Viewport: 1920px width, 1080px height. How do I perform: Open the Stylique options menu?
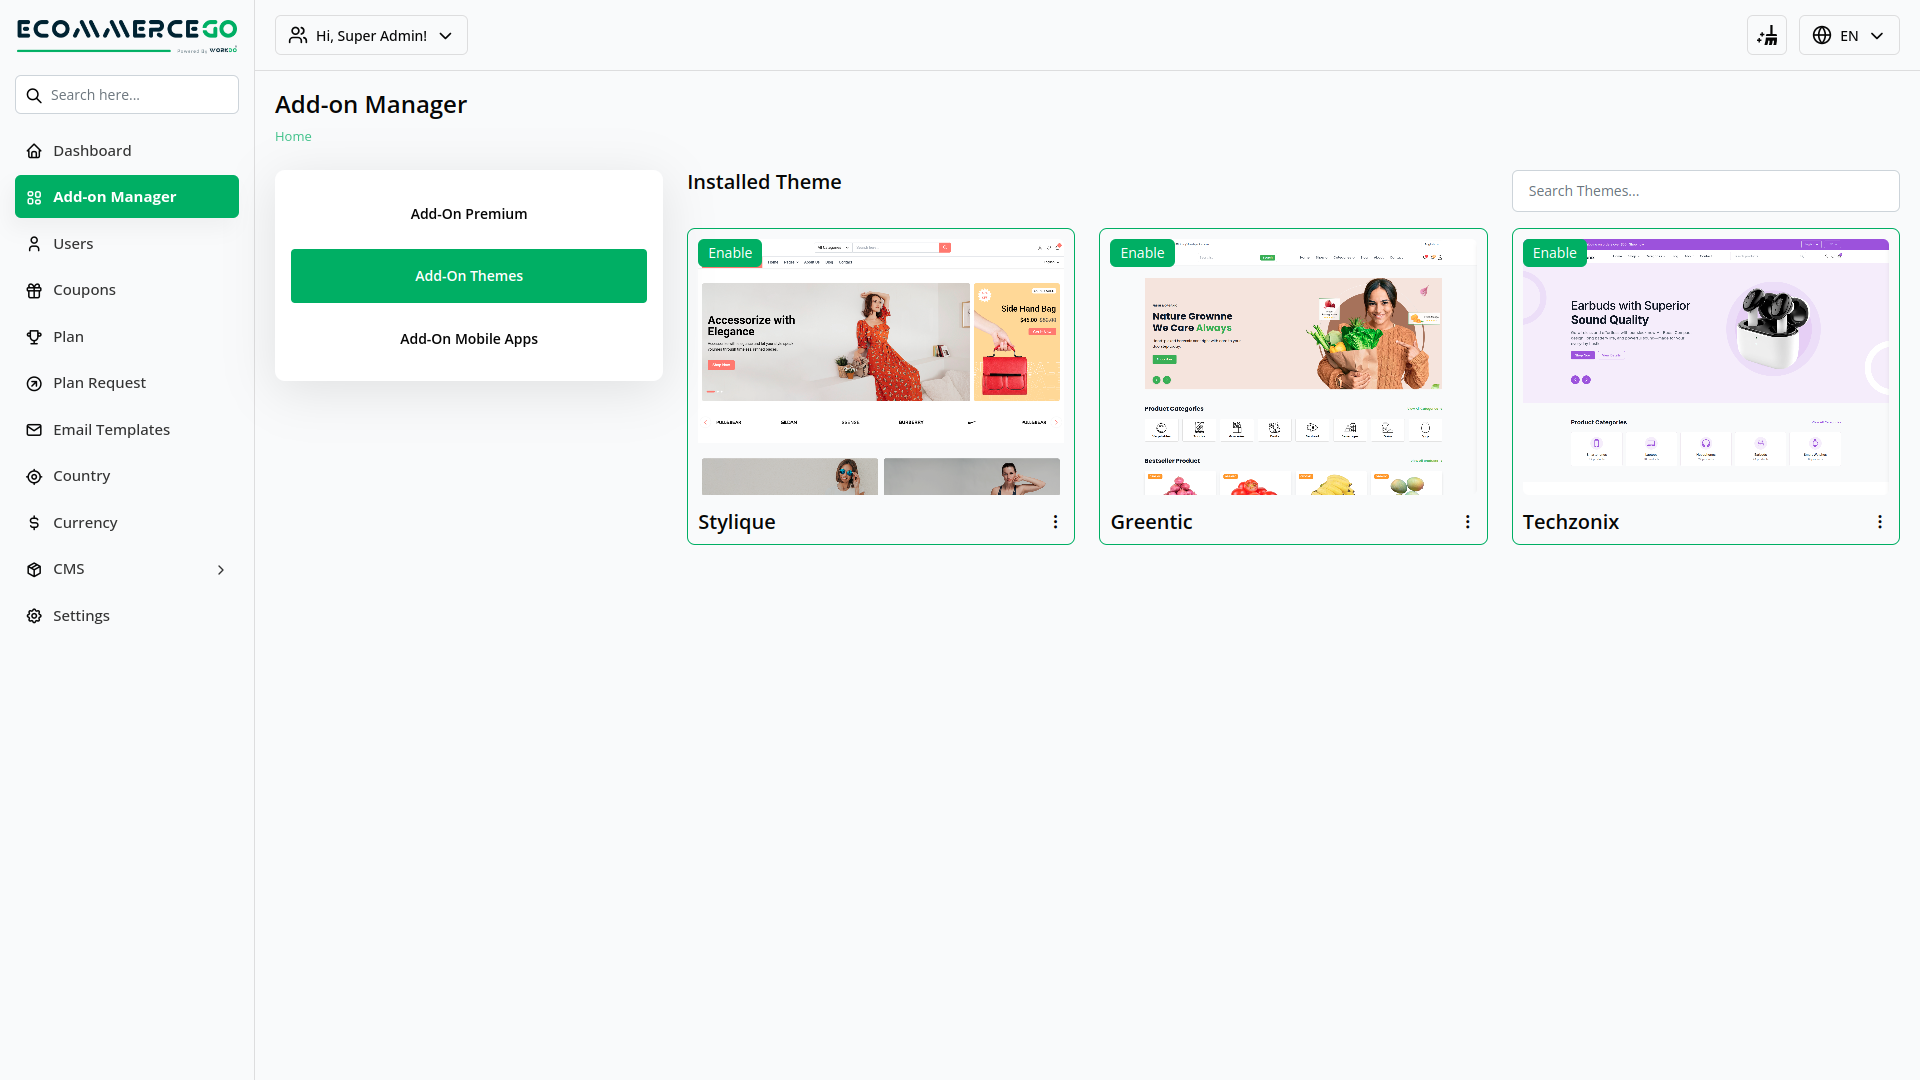click(1056, 521)
